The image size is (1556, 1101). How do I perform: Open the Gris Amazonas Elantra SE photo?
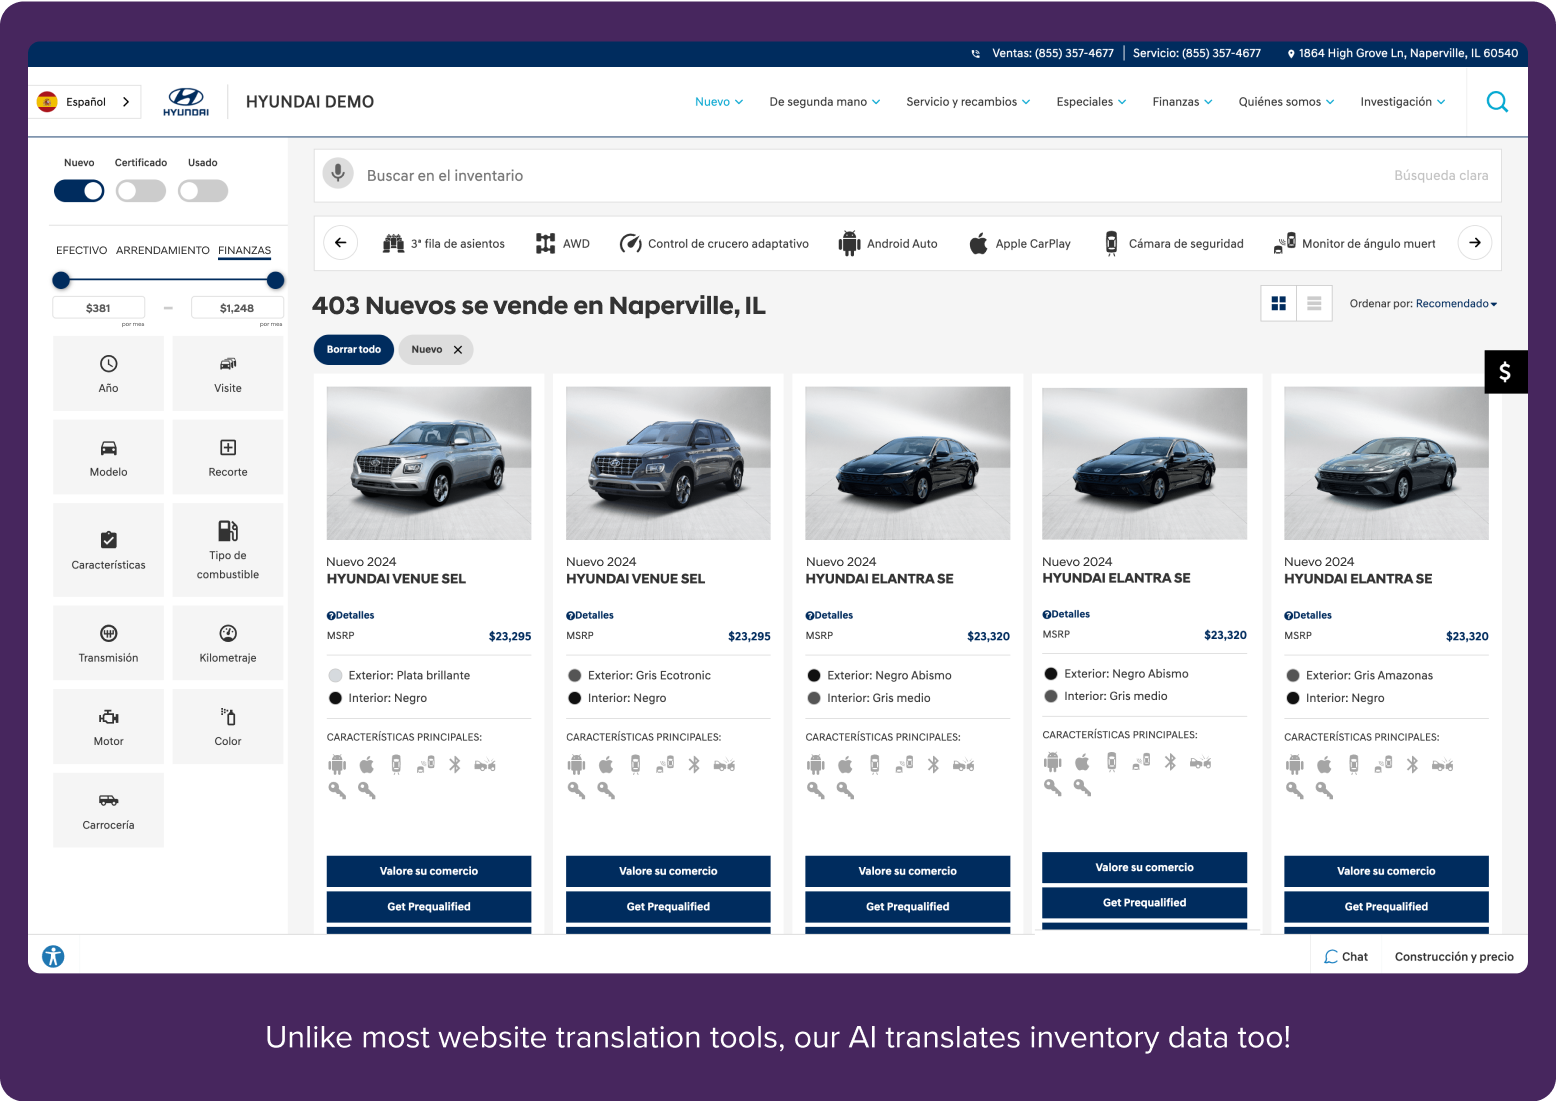click(x=1386, y=463)
